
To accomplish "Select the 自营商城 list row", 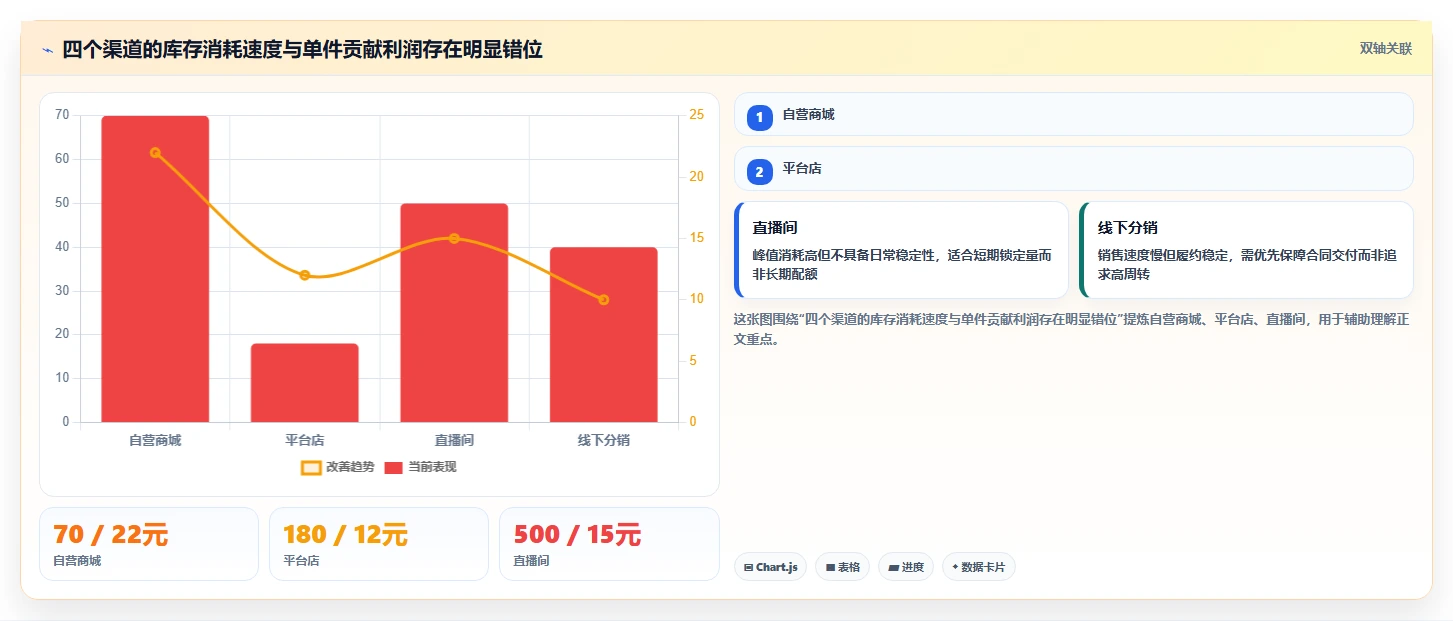I will 1073,114.
